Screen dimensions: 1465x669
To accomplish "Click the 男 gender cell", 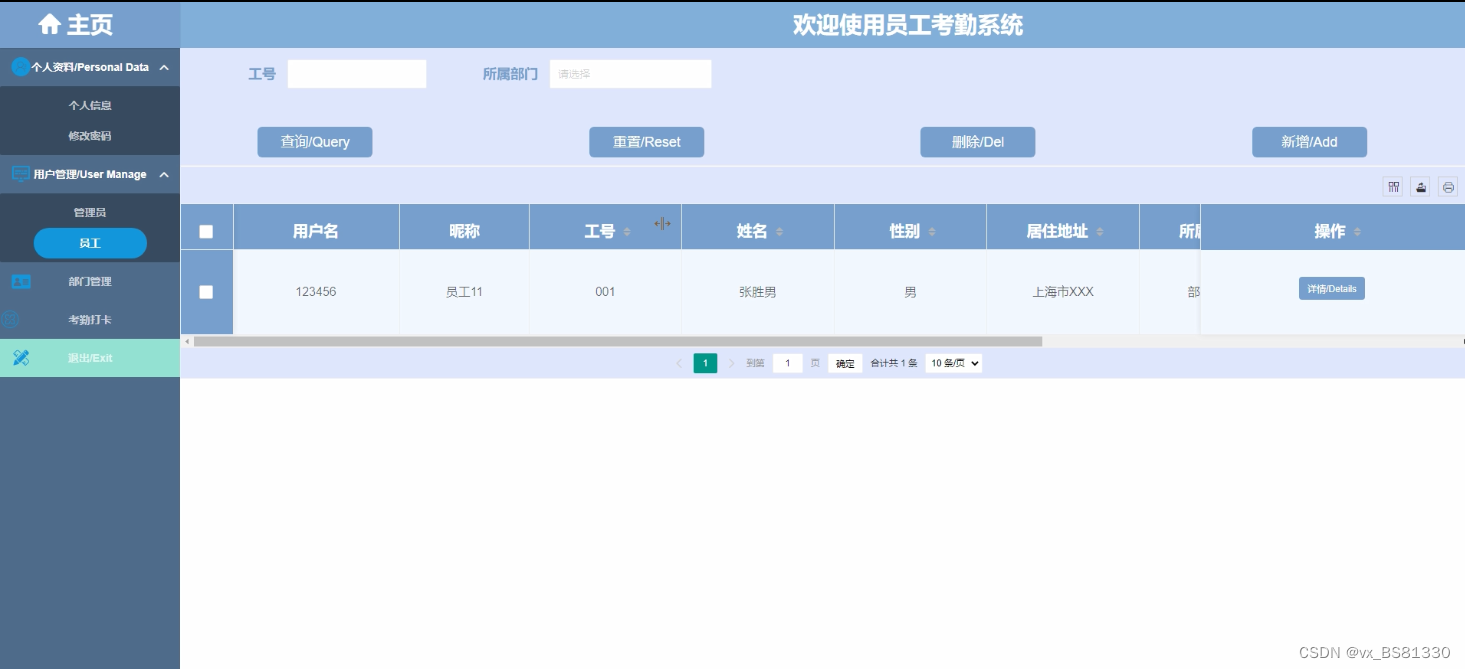I will pyautogui.click(x=910, y=292).
